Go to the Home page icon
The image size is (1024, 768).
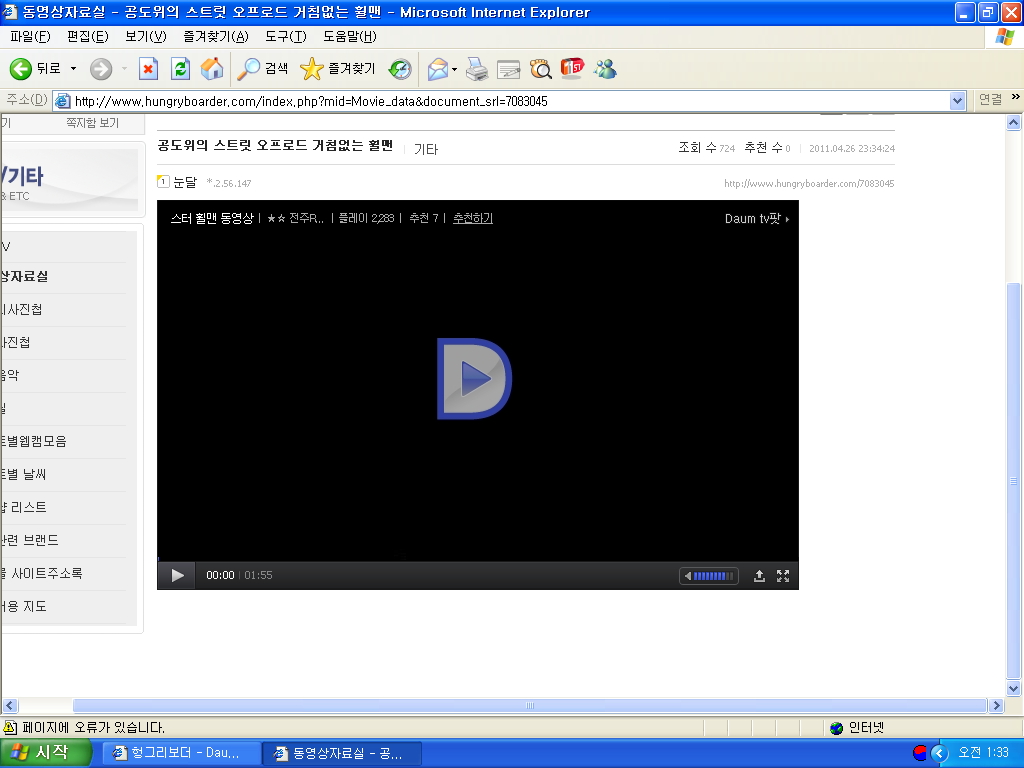(212, 69)
